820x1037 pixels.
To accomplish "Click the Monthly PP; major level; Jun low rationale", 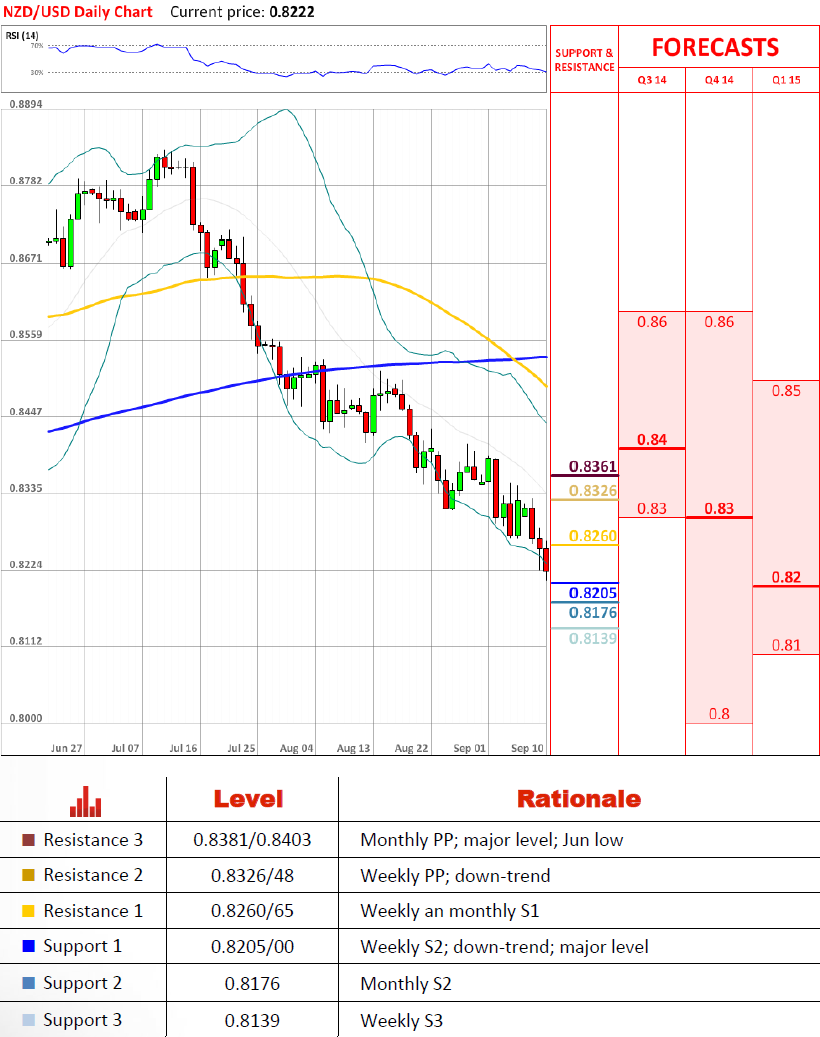I will [491, 840].
